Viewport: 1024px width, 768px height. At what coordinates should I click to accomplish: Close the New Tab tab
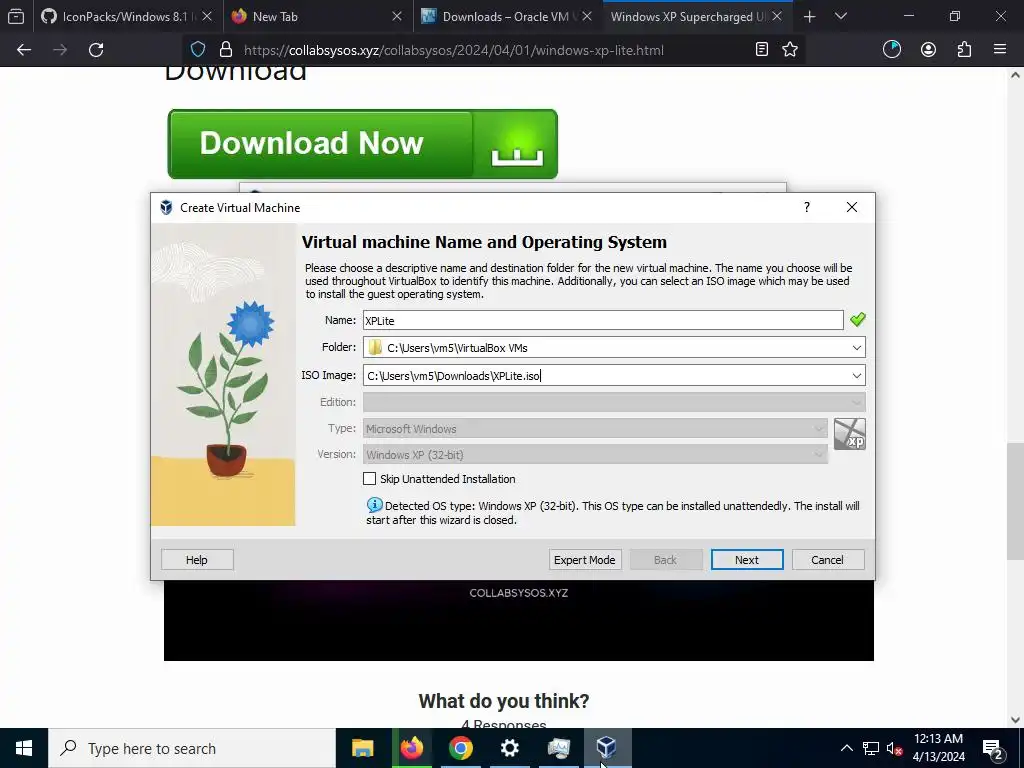tap(396, 16)
